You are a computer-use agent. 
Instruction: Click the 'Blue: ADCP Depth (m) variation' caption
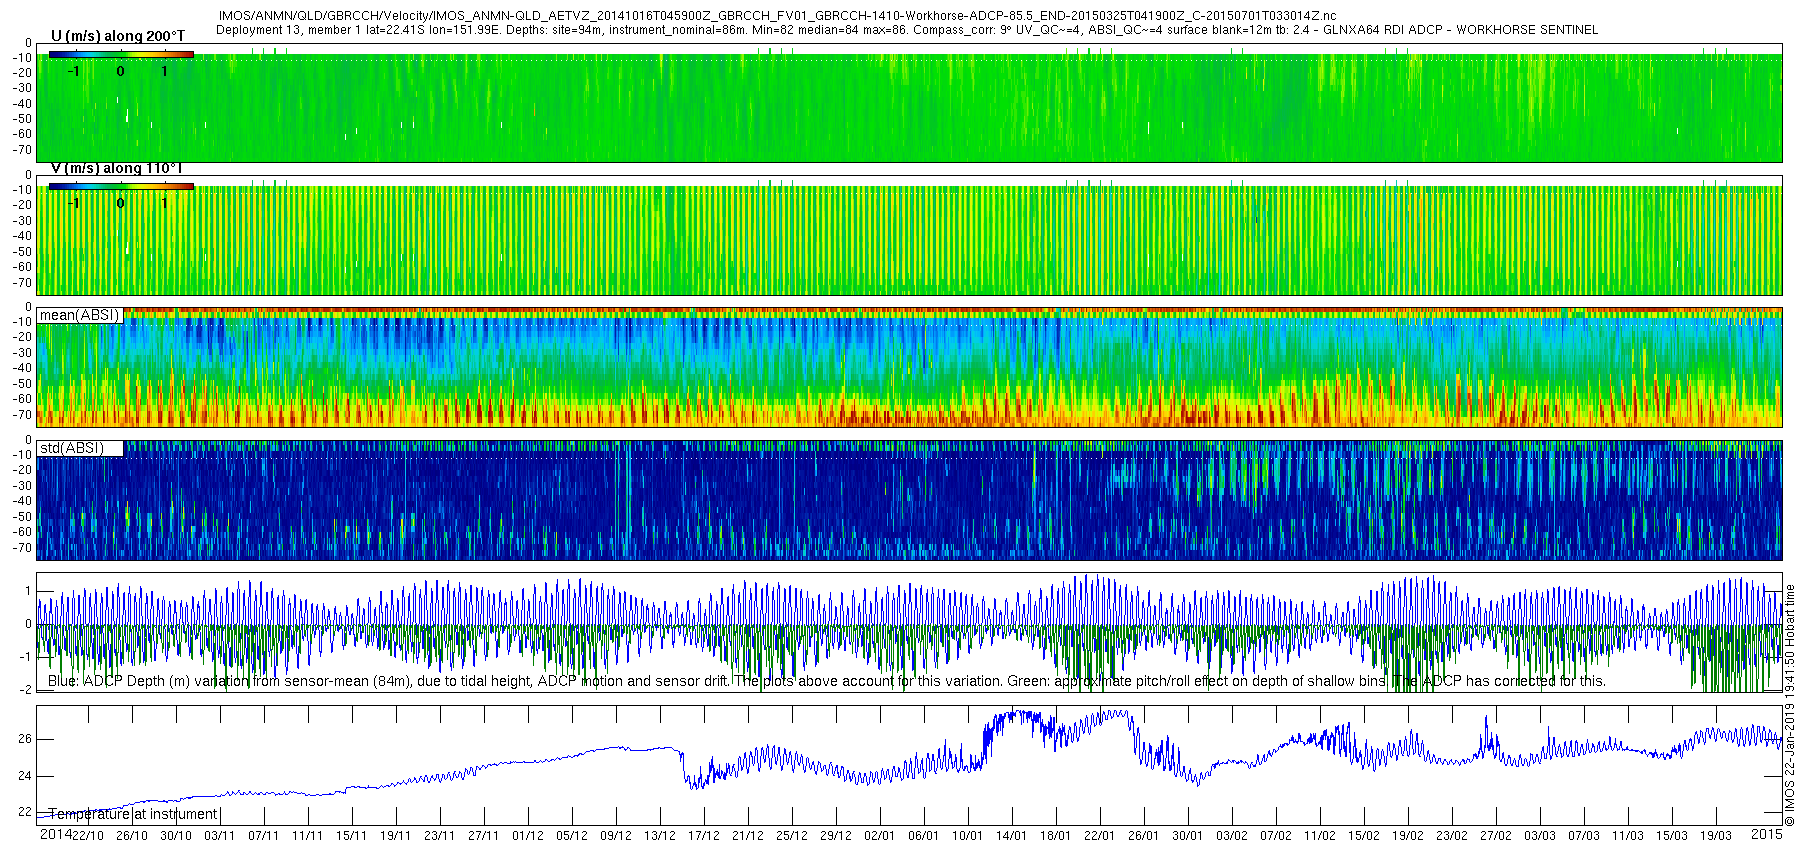[x=826, y=681]
